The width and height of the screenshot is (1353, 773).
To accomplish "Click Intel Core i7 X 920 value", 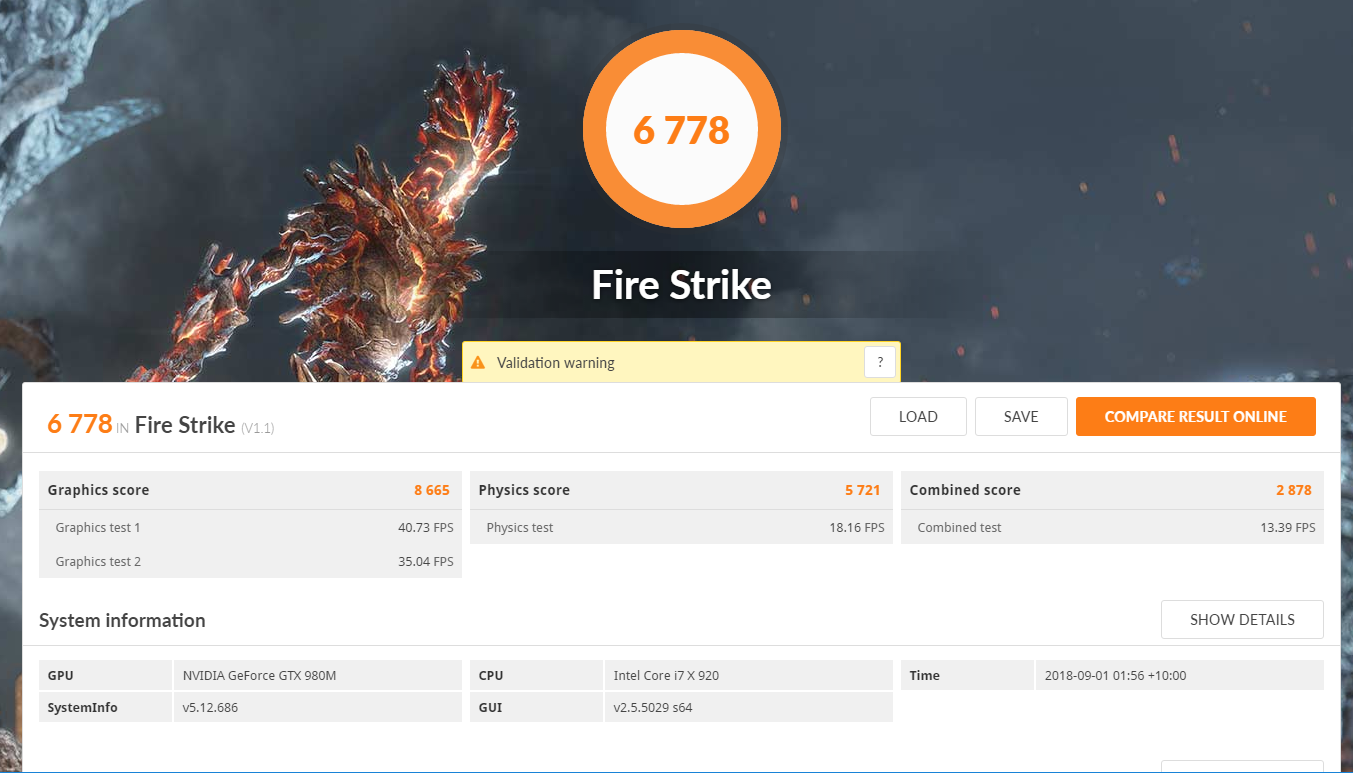I will tap(666, 676).
